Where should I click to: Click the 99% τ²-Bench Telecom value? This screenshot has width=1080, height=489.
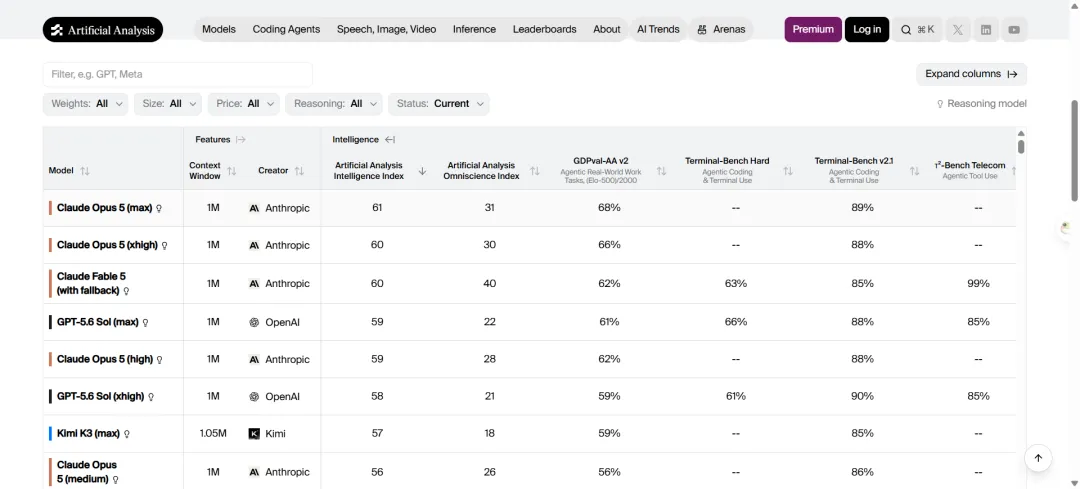tap(978, 284)
